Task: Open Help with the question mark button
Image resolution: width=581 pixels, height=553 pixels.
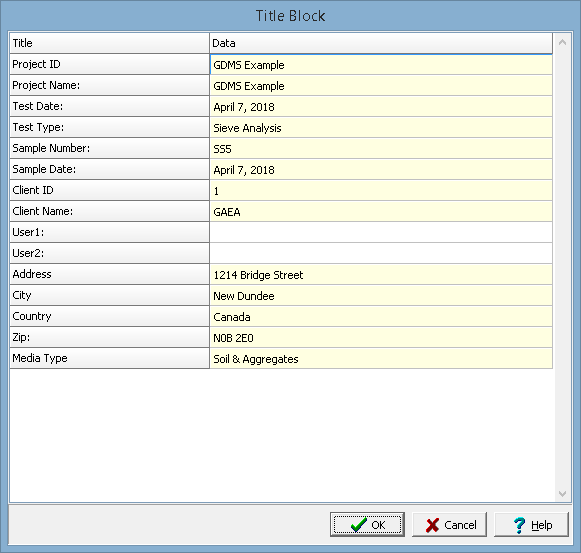Action: [531, 524]
